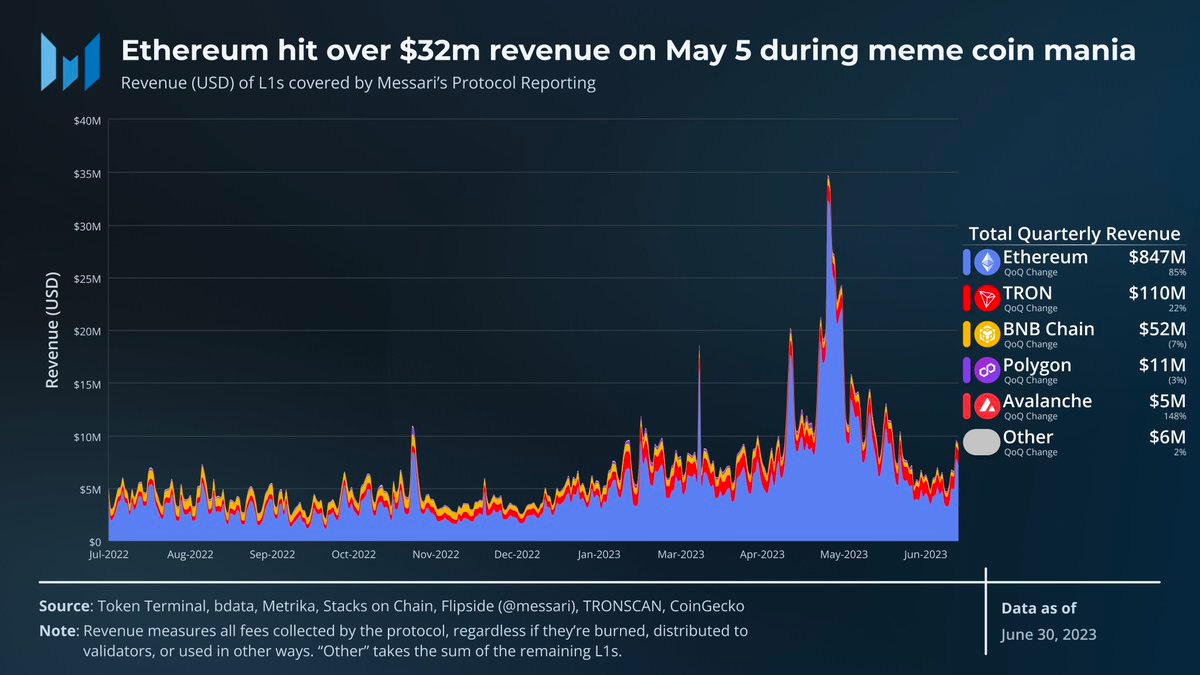
Task: Click the gray Other legend swatch
Action: pyautogui.click(x=981, y=442)
